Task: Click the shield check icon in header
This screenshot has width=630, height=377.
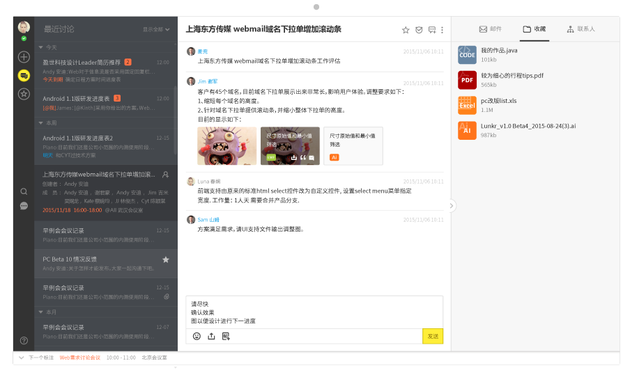Action: click(419, 30)
